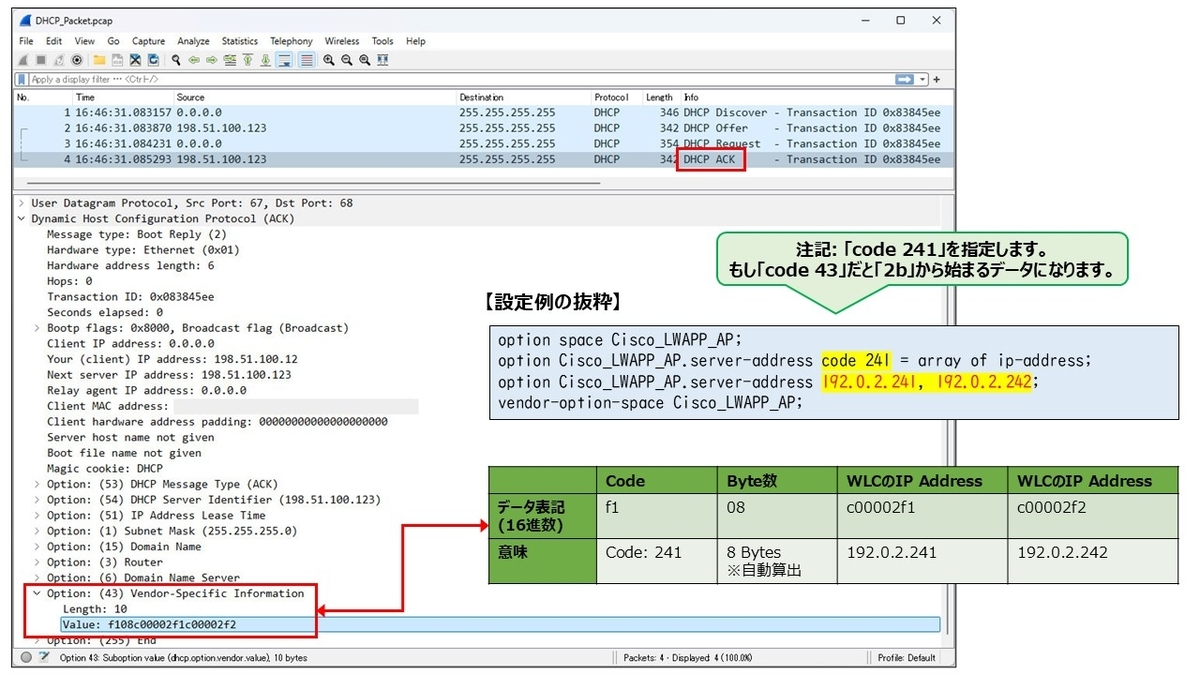
Task: Zoom in on the packet list
Action: 330,60
